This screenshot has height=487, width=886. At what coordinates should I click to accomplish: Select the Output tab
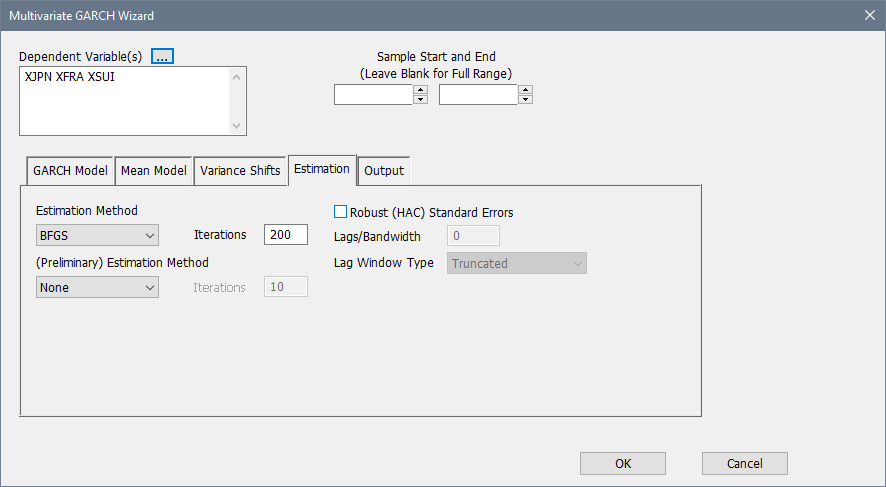(x=384, y=170)
